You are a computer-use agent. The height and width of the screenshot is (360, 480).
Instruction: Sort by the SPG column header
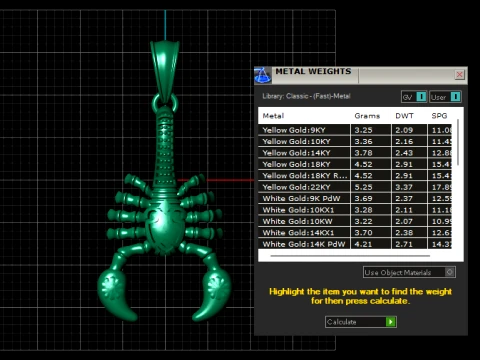click(x=439, y=116)
